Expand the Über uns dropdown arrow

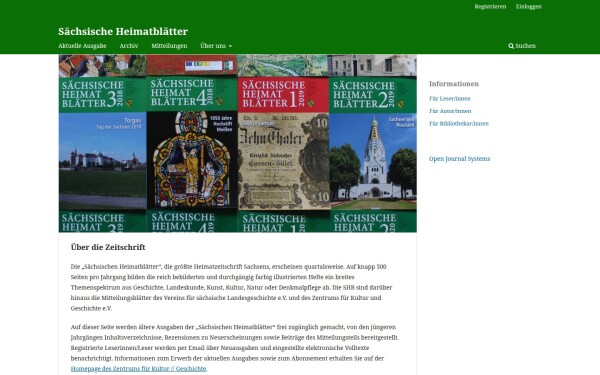click(x=230, y=46)
